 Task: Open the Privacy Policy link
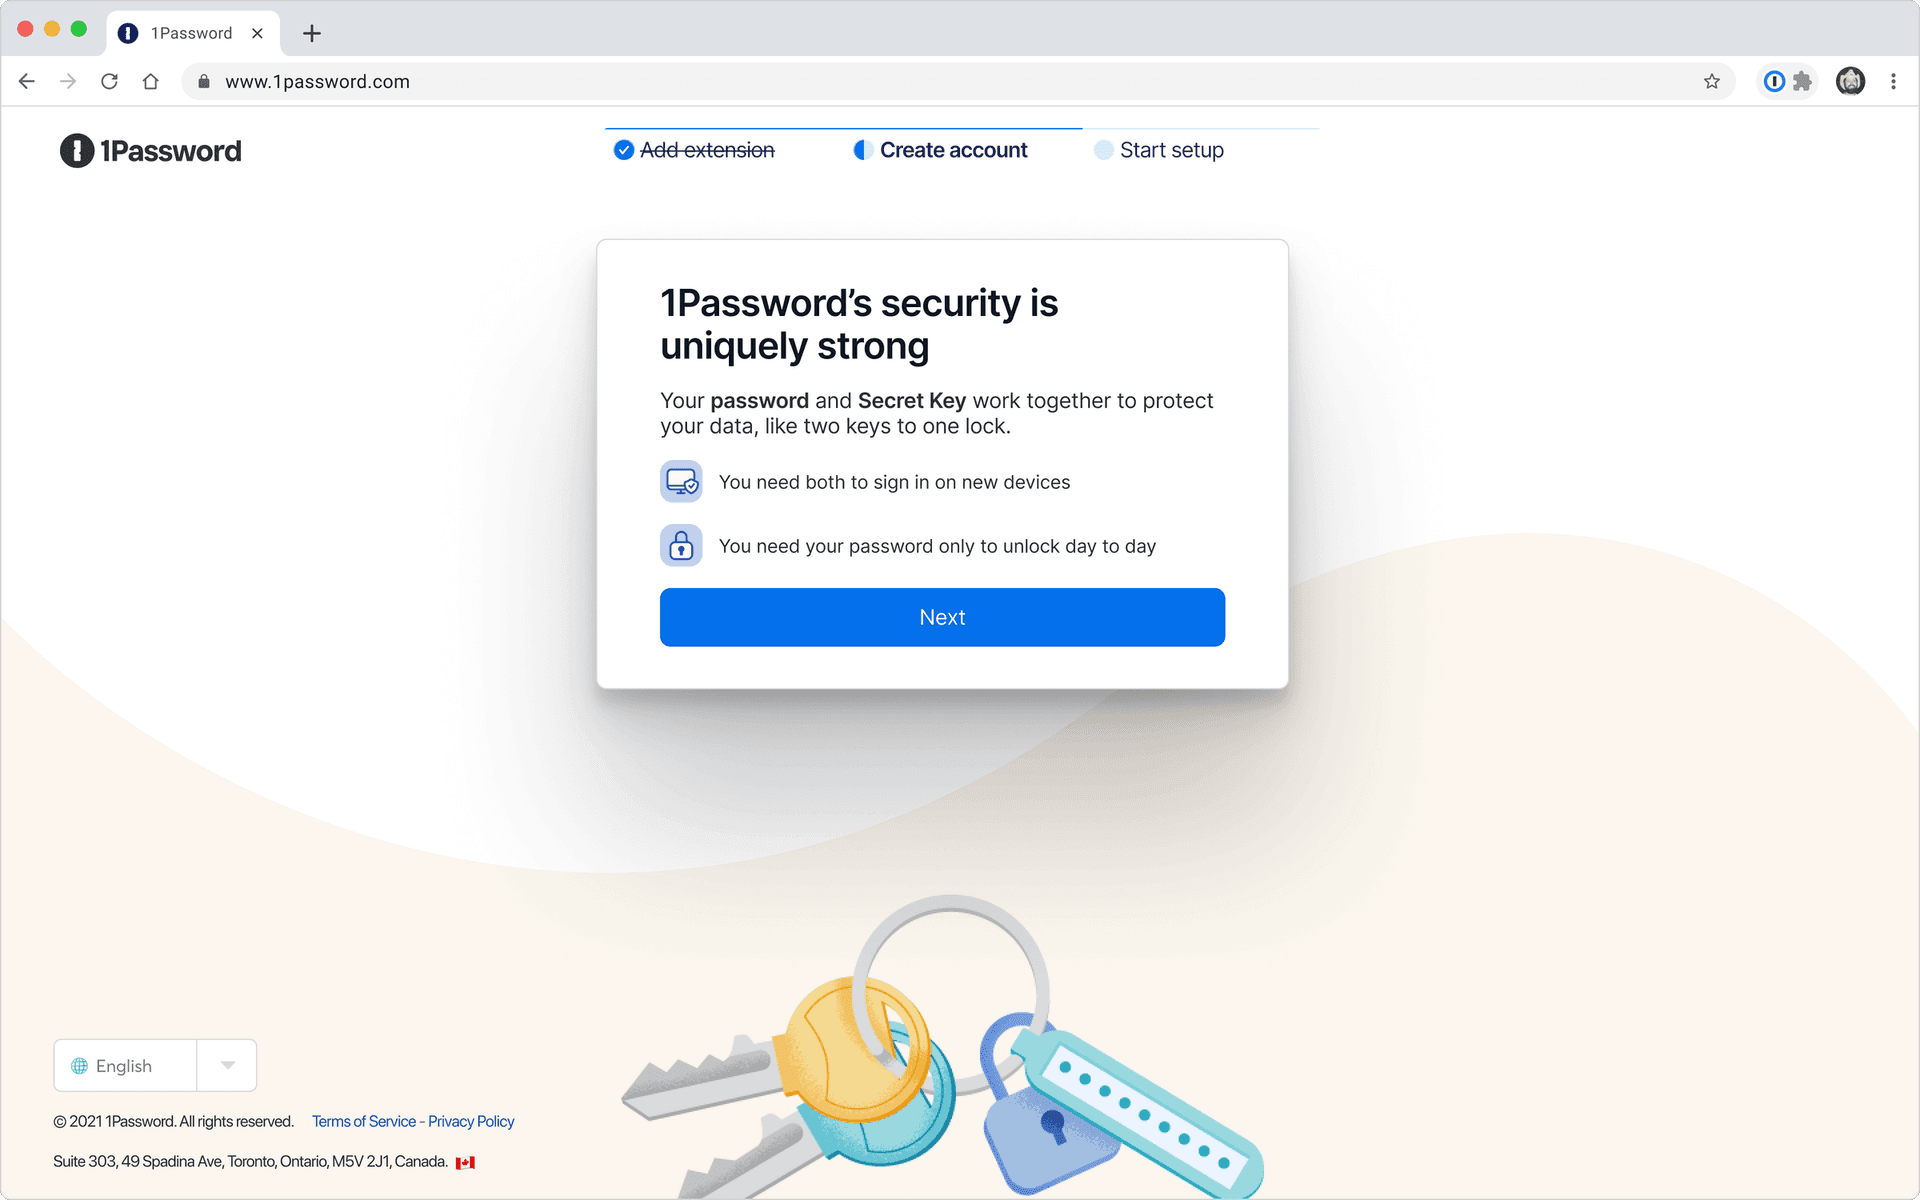pos(471,1121)
